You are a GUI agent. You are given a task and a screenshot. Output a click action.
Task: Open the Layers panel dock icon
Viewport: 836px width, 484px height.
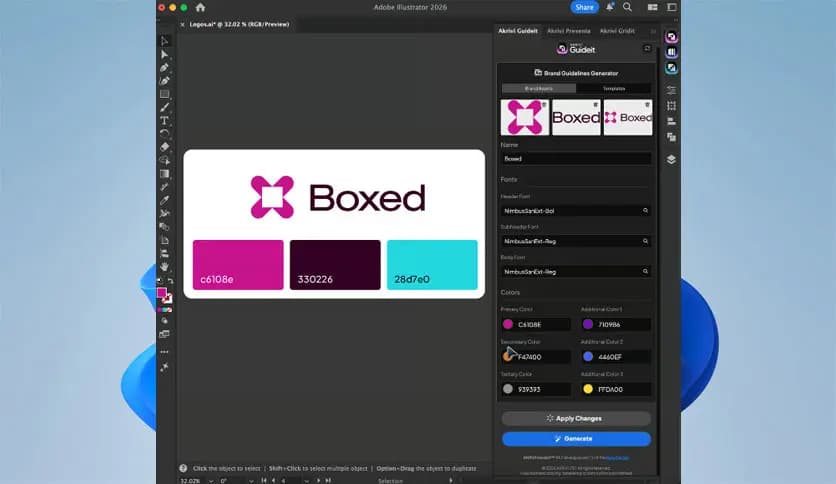[671, 159]
